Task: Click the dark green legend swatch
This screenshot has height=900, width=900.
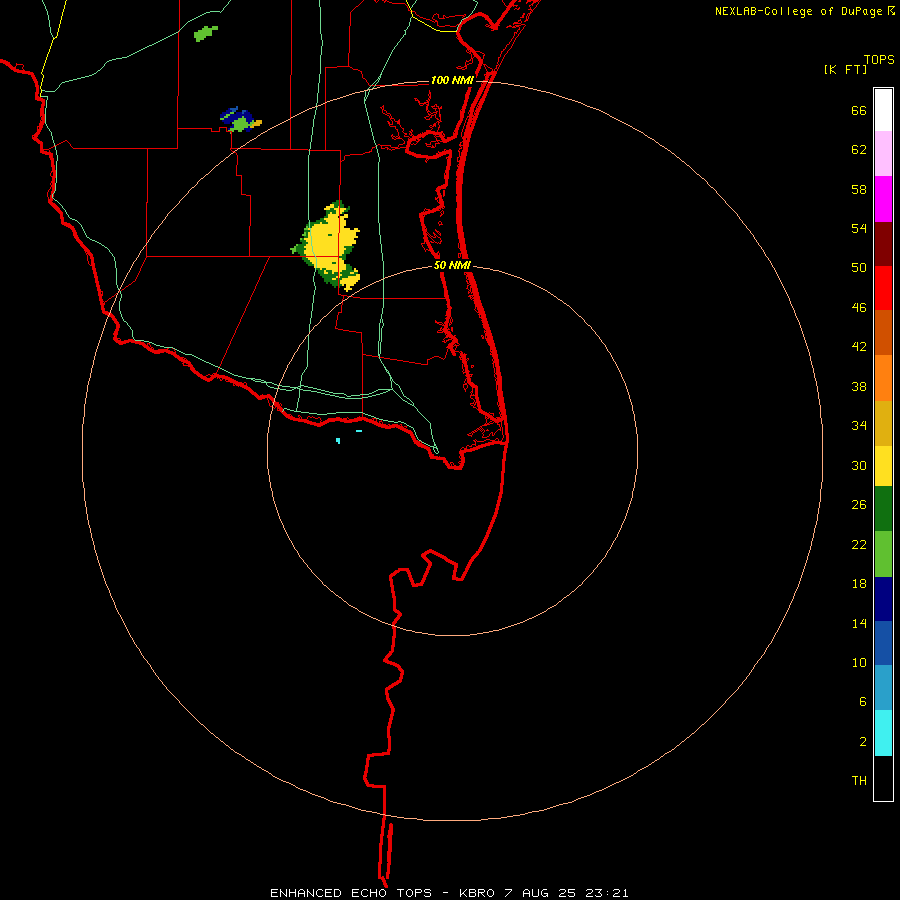Action: pyautogui.click(x=883, y=509)
